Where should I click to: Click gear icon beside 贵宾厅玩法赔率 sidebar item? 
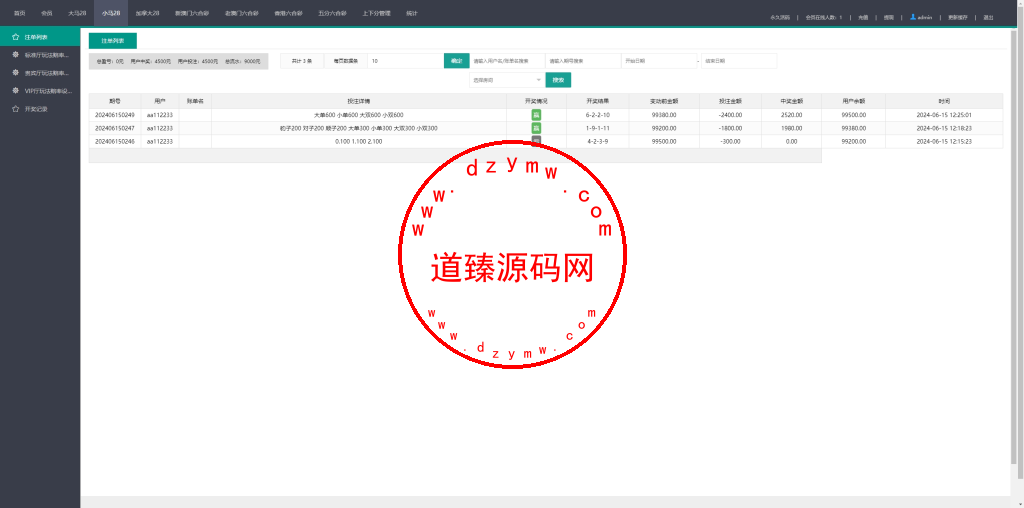click(x=16, y=73)
